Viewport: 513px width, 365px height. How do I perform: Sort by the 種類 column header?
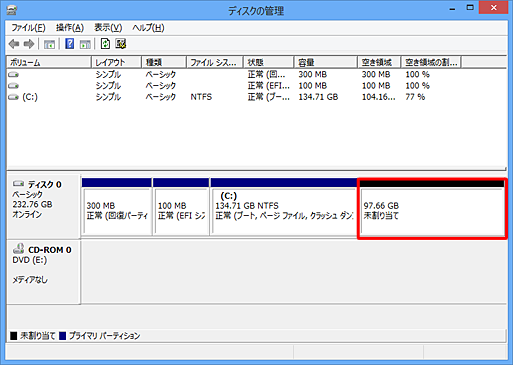164,62
